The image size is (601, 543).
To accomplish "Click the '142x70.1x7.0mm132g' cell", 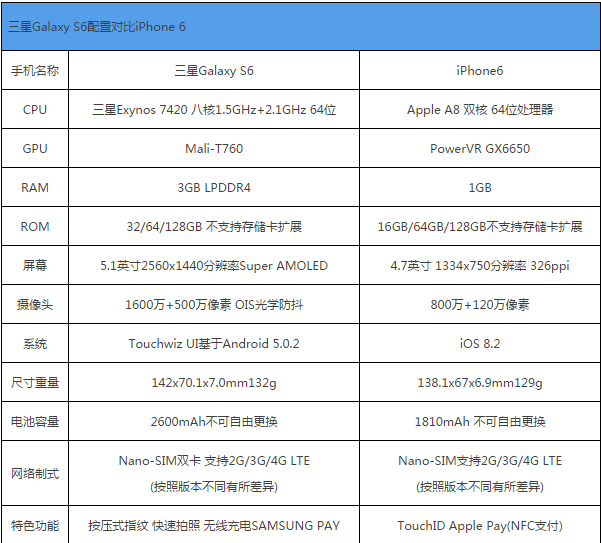I will coord(214,383).
